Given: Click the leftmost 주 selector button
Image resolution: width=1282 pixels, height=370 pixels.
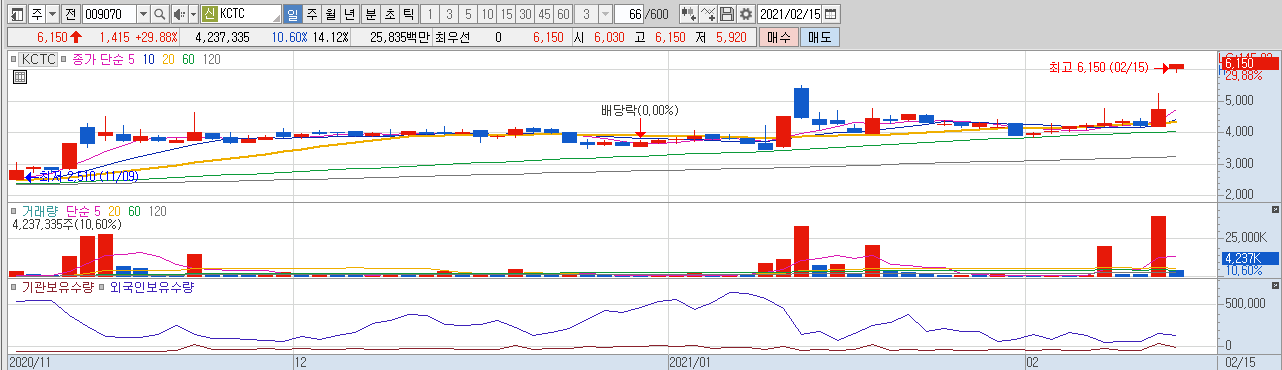Looking at the screenshot, I should (x=36, y=14).
